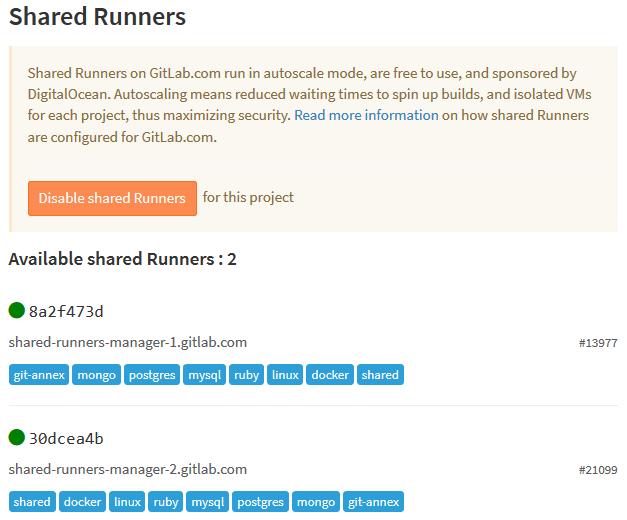627x520 pixels.
Task: Click git-annex tag on runner 8a2f473d
Action: [39, 375]
